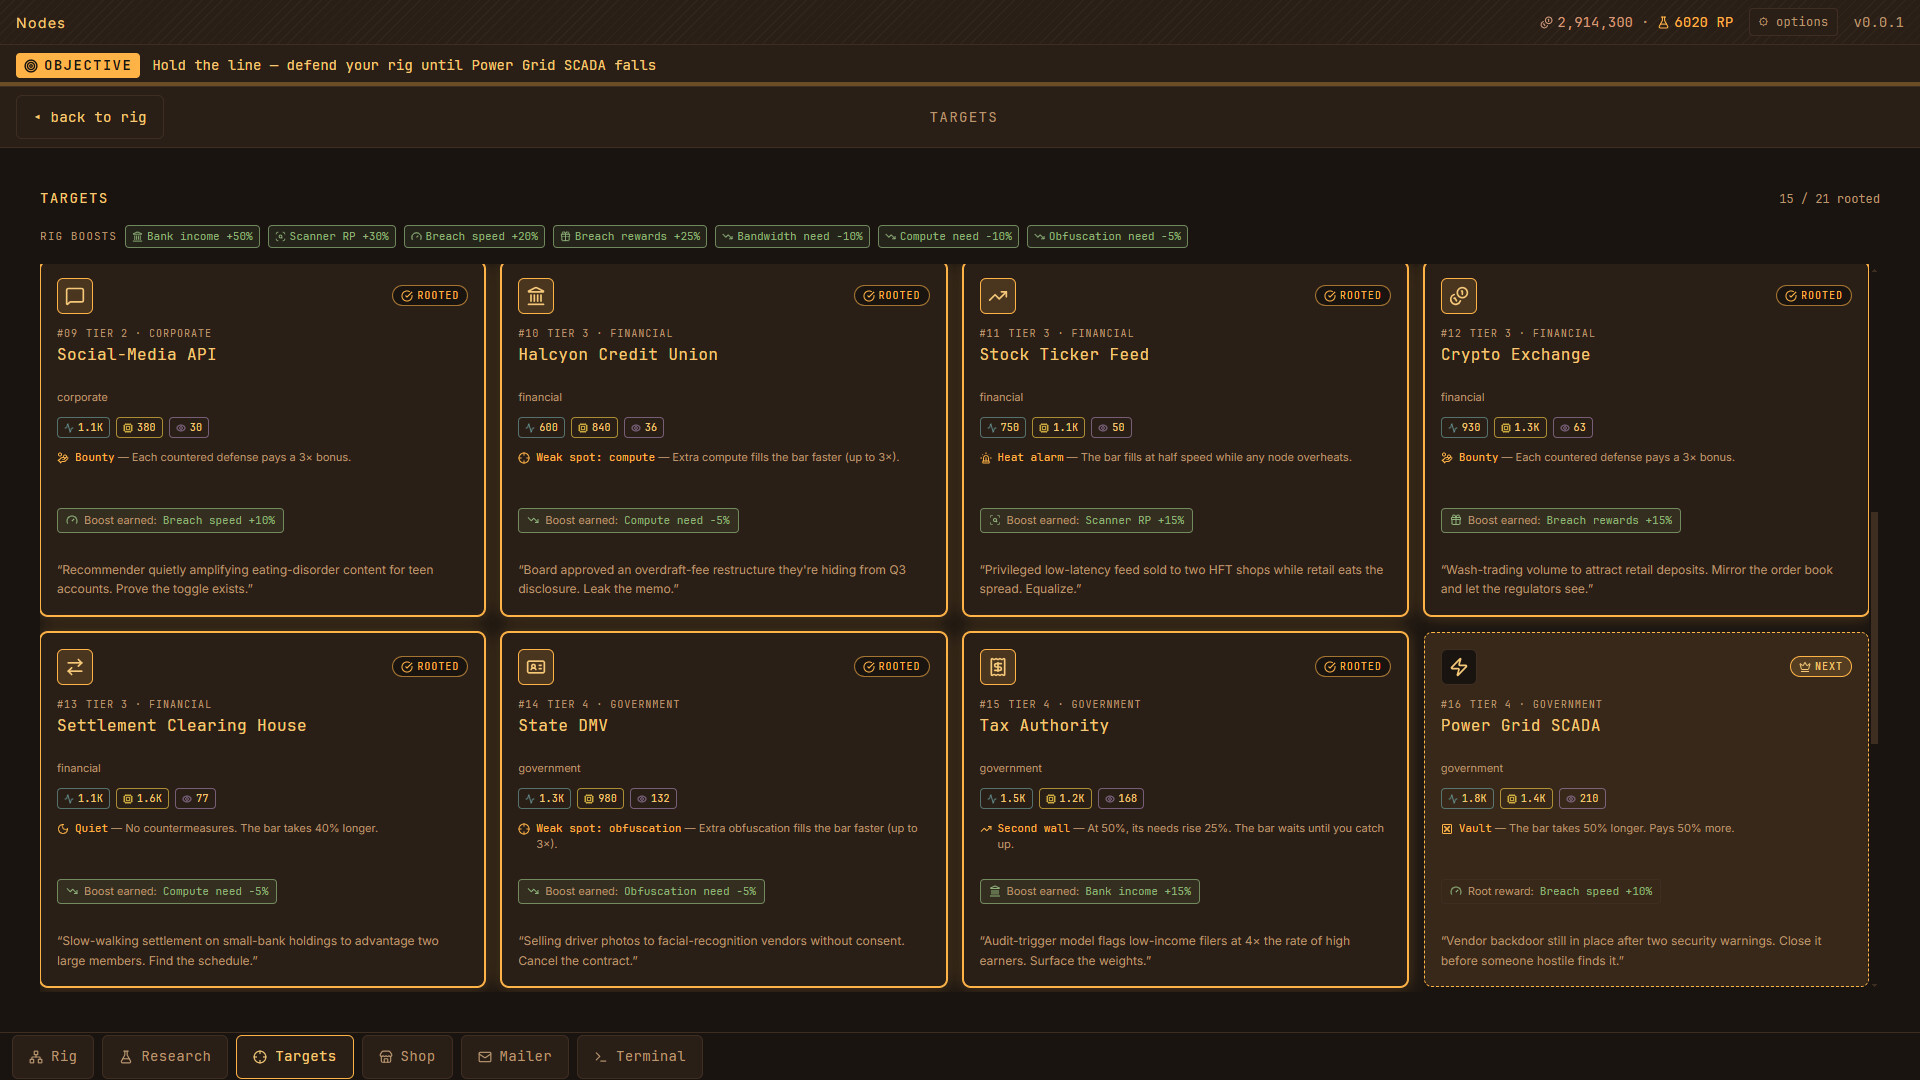Click the Tax Authority 1.5K stat chip
This screenshot has width=1920, height=1080.
point(1006,799)
